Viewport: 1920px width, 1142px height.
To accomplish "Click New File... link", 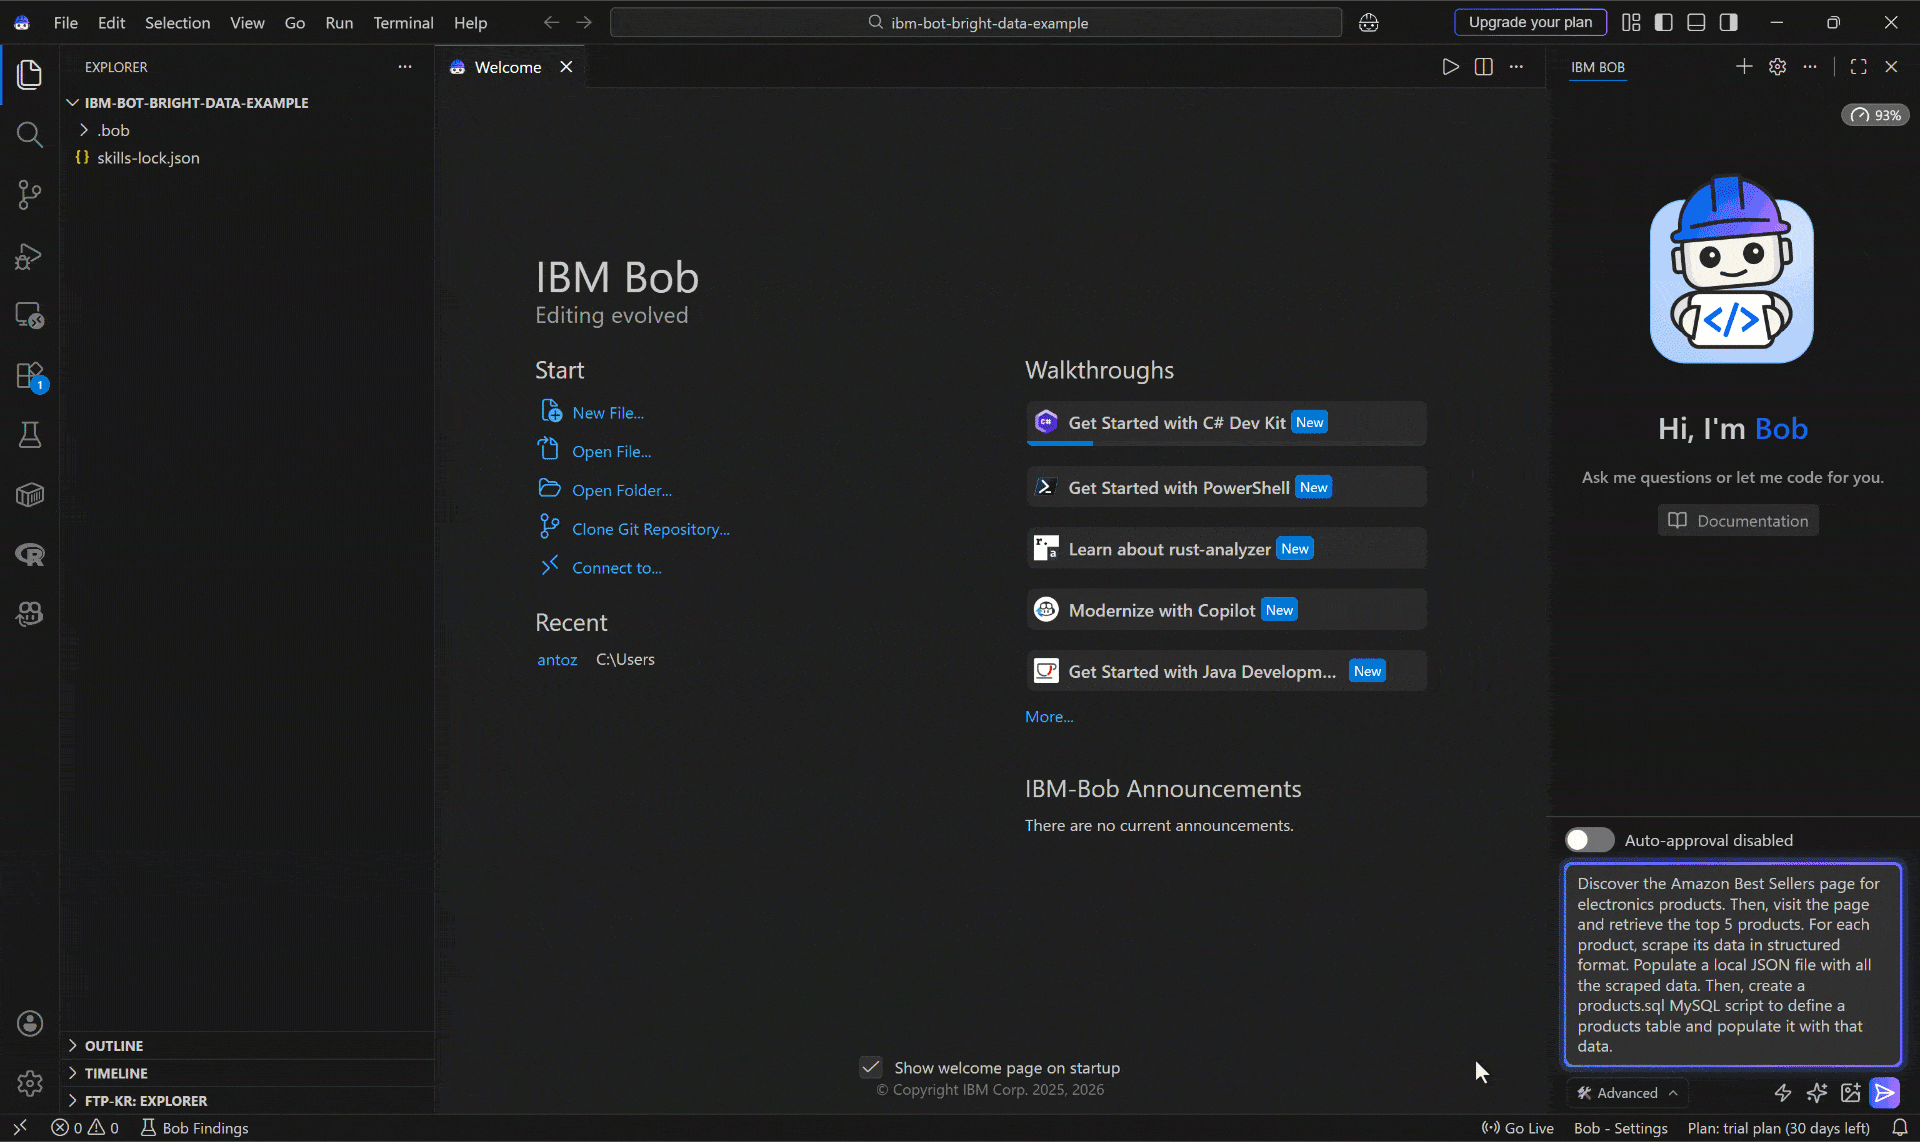I will click(608, 413).
